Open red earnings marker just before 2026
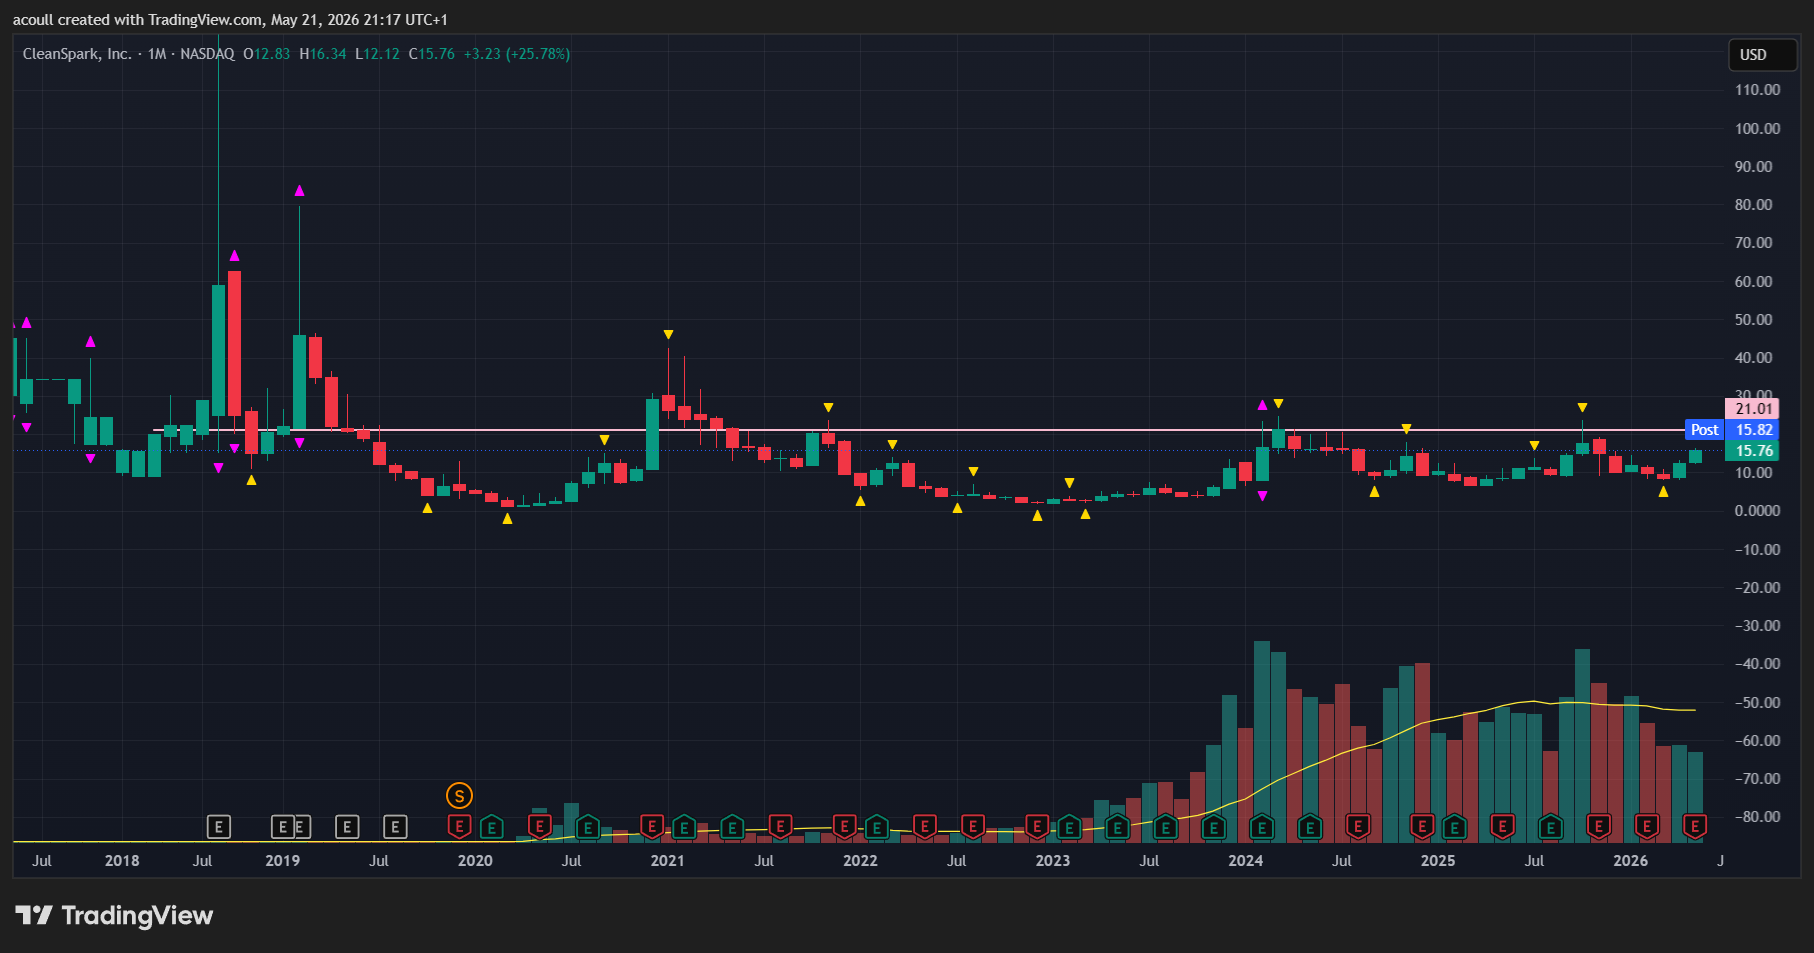The height and width of the screenshot is (953, 1814). 1599,827
